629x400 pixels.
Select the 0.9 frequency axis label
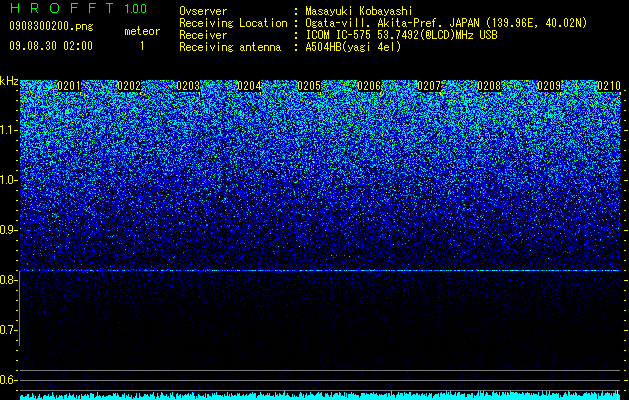tap(9, 230)
